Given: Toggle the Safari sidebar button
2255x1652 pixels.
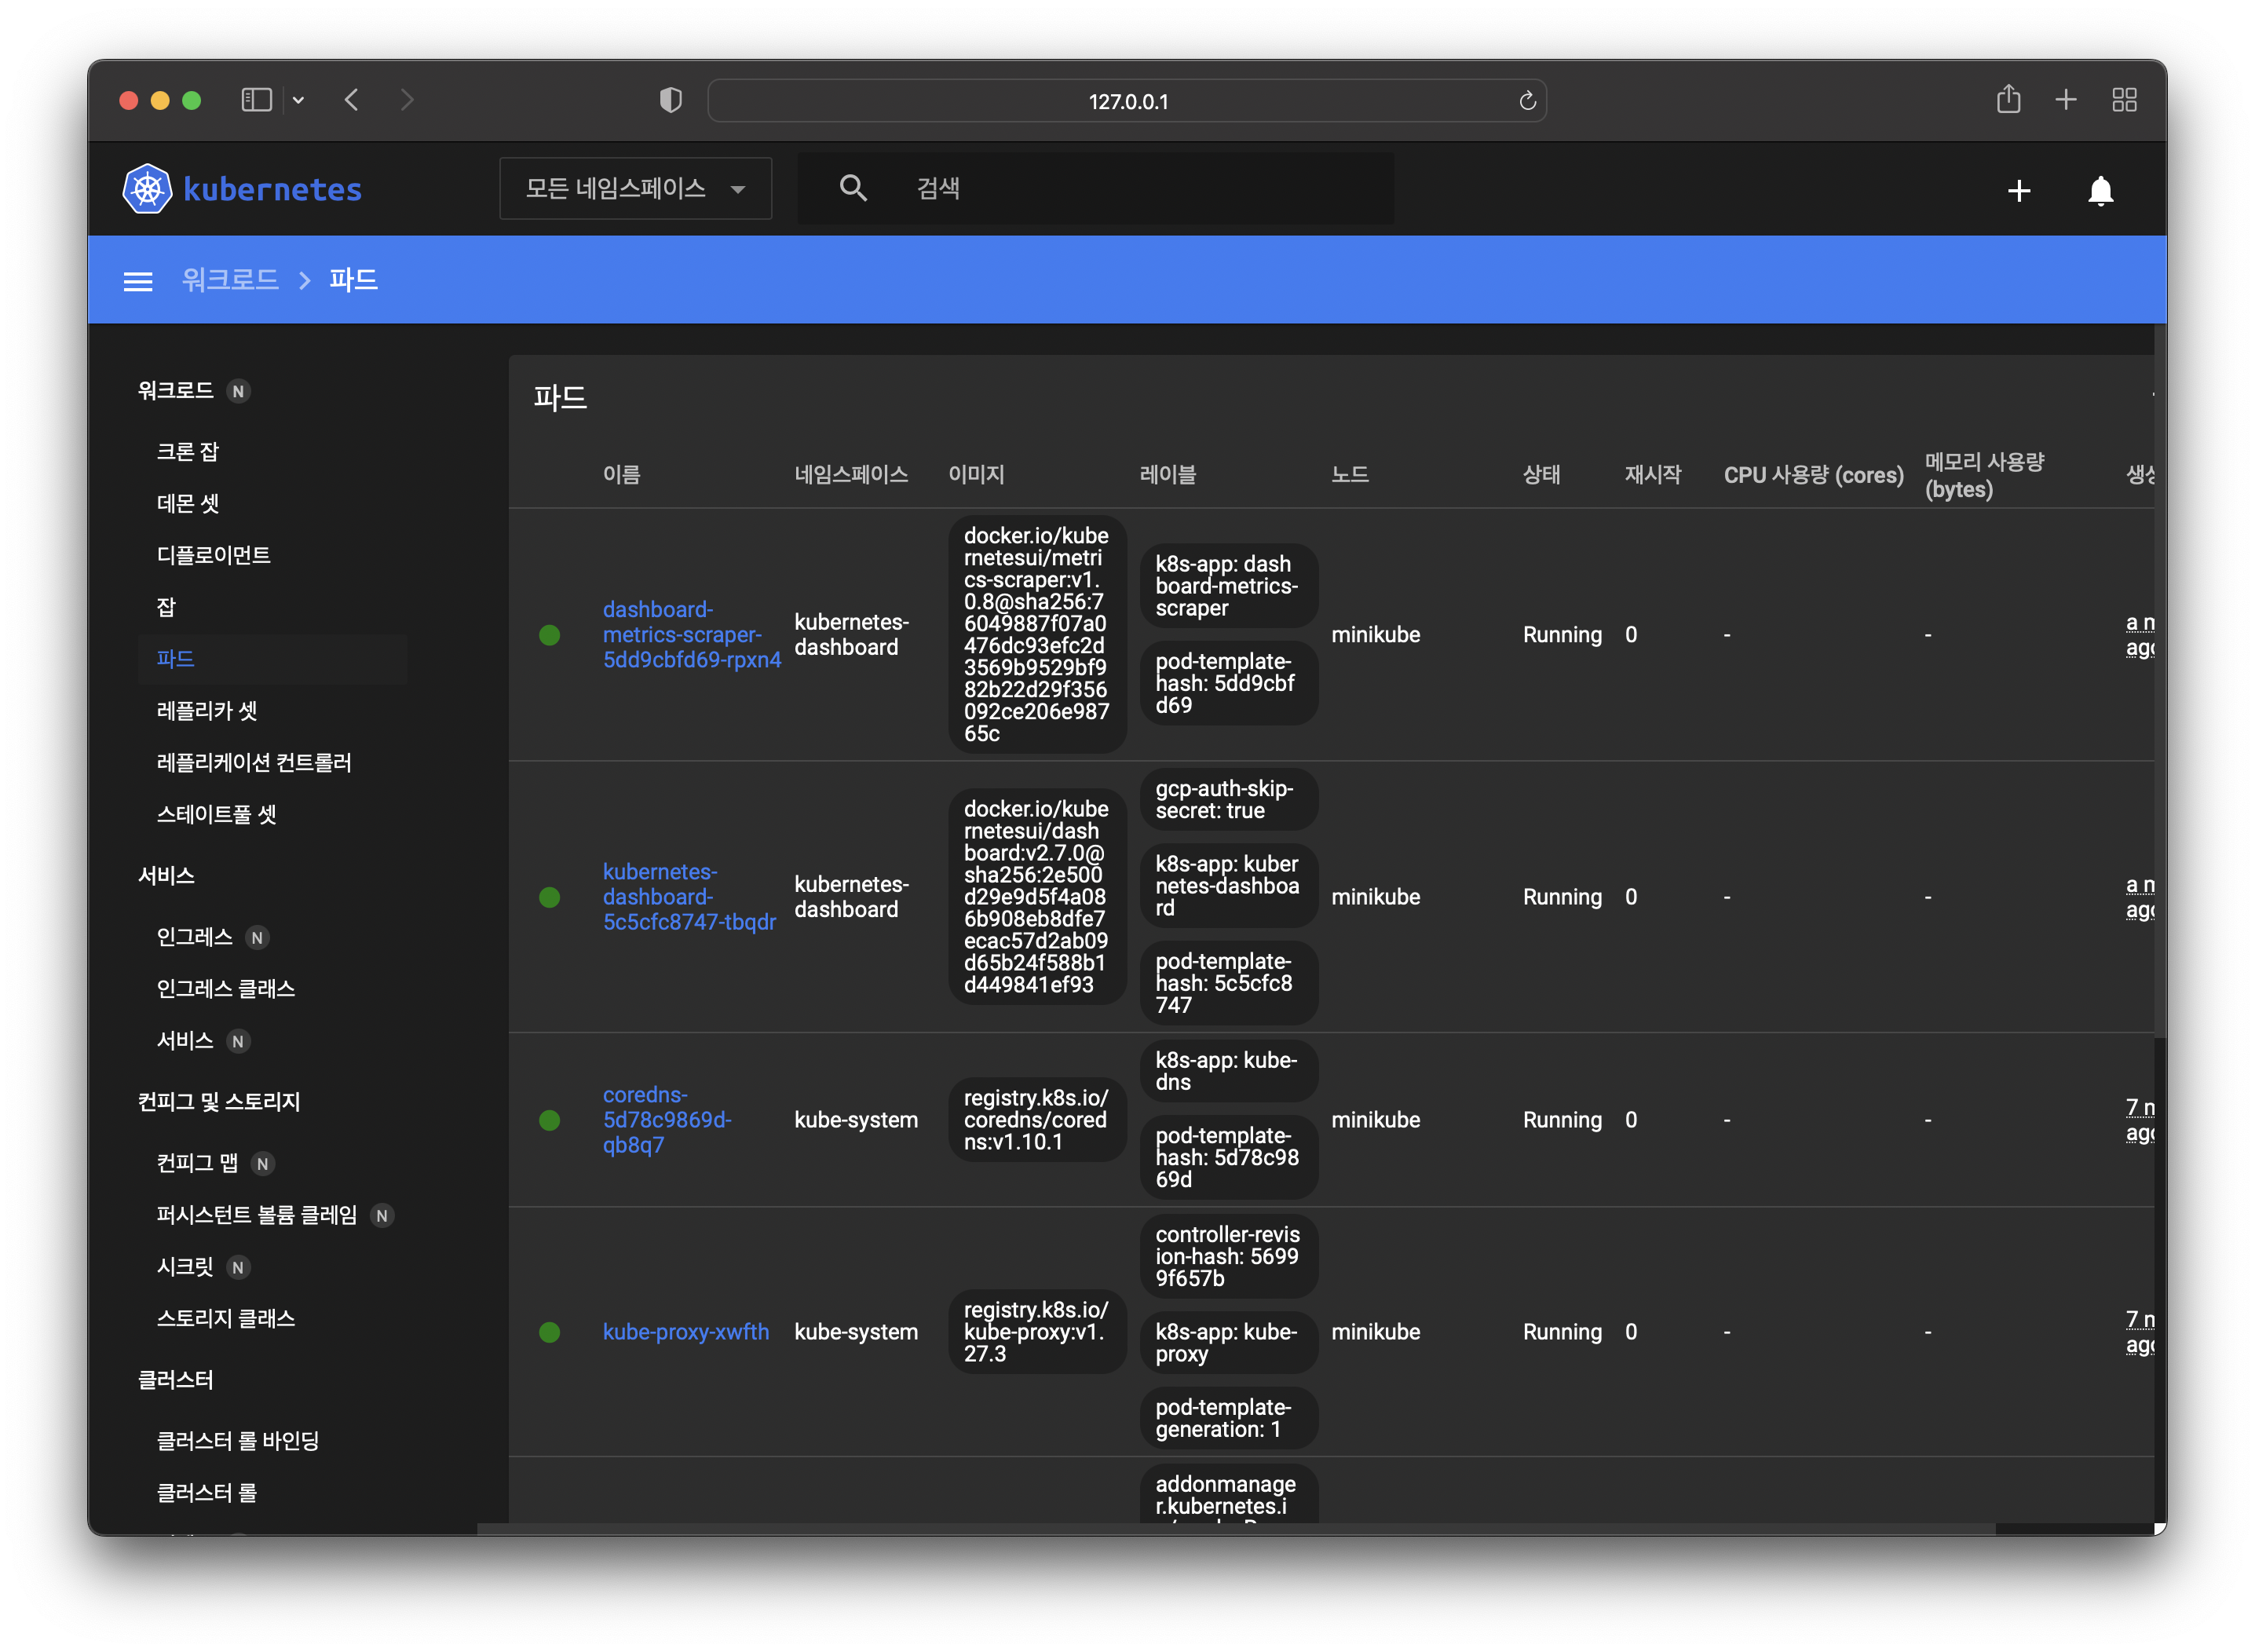Looking at the screenshot, I should (x=256, y=100).
